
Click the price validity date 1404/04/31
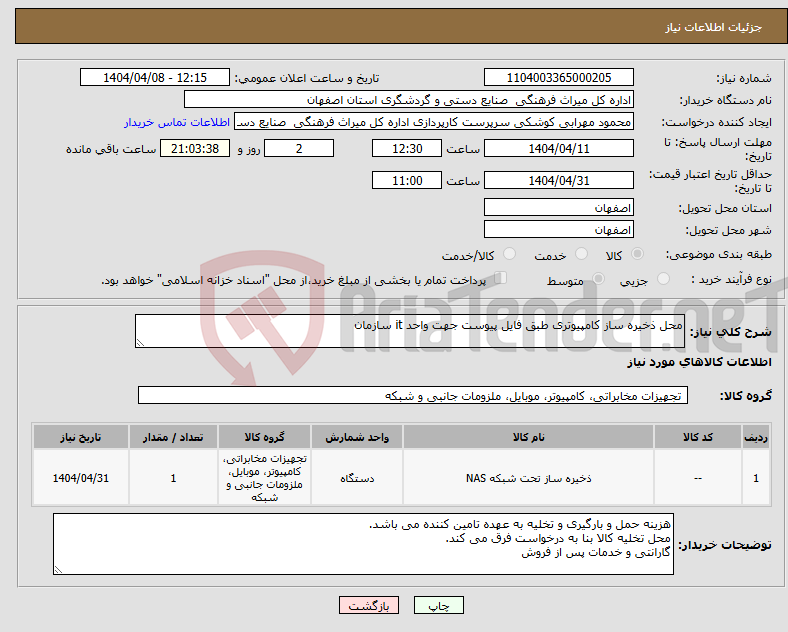click(x=558, y=180)
